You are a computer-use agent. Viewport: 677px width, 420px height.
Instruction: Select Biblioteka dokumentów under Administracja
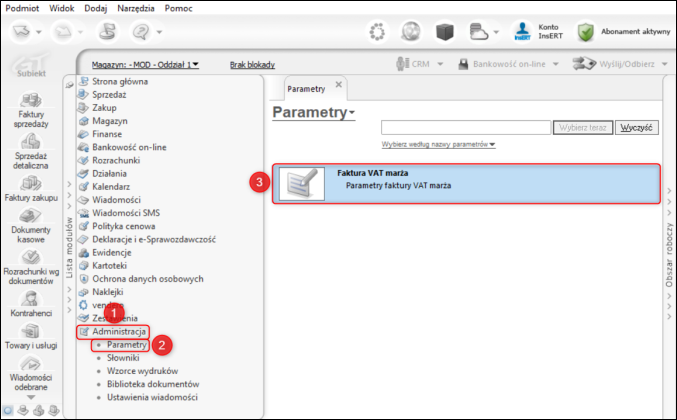(153, 384)
